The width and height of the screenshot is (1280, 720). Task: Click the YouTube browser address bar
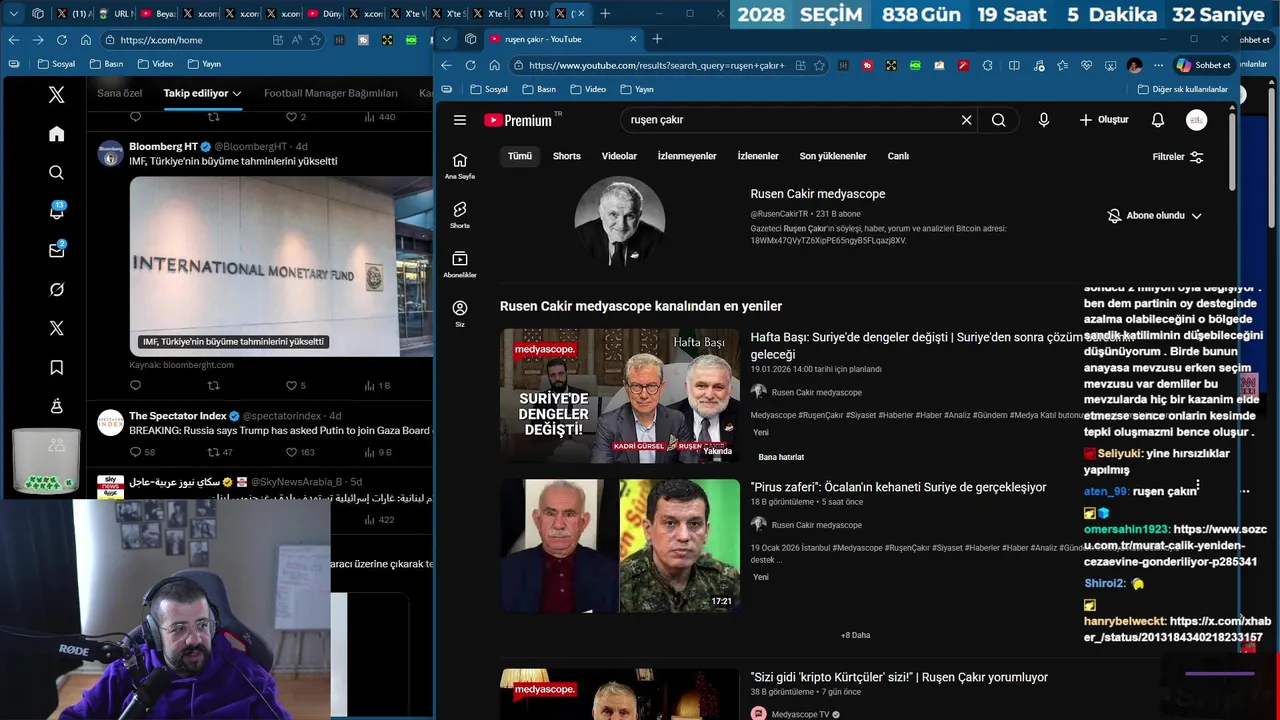(656, 65)
